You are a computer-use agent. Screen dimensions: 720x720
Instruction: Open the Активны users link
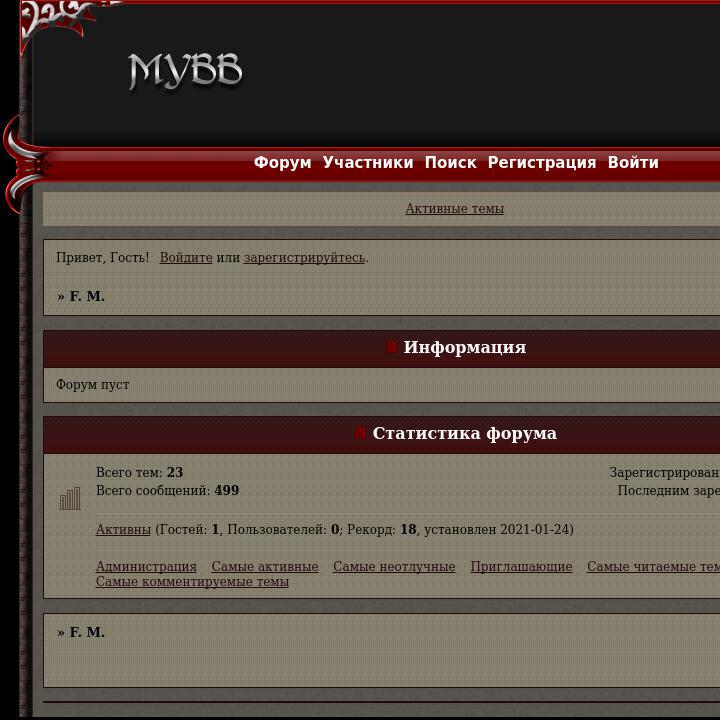coord(123,529)
